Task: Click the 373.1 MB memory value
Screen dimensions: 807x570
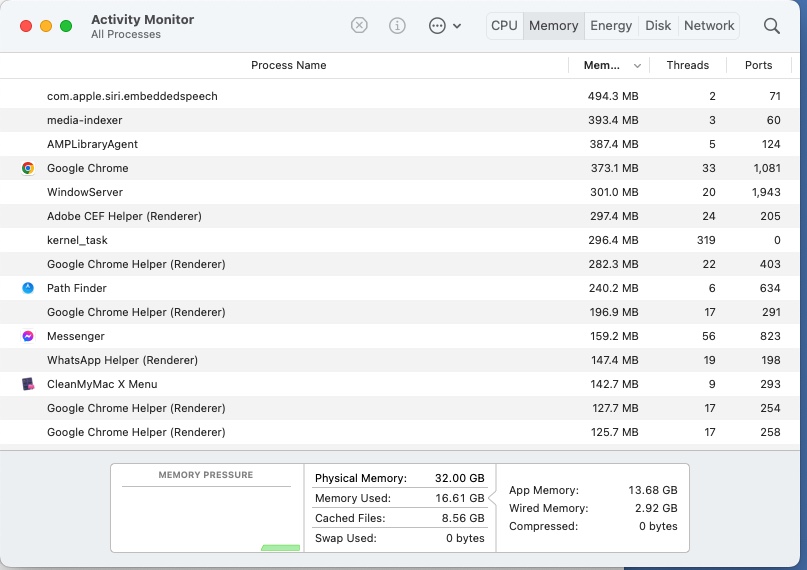Action: 614,168
